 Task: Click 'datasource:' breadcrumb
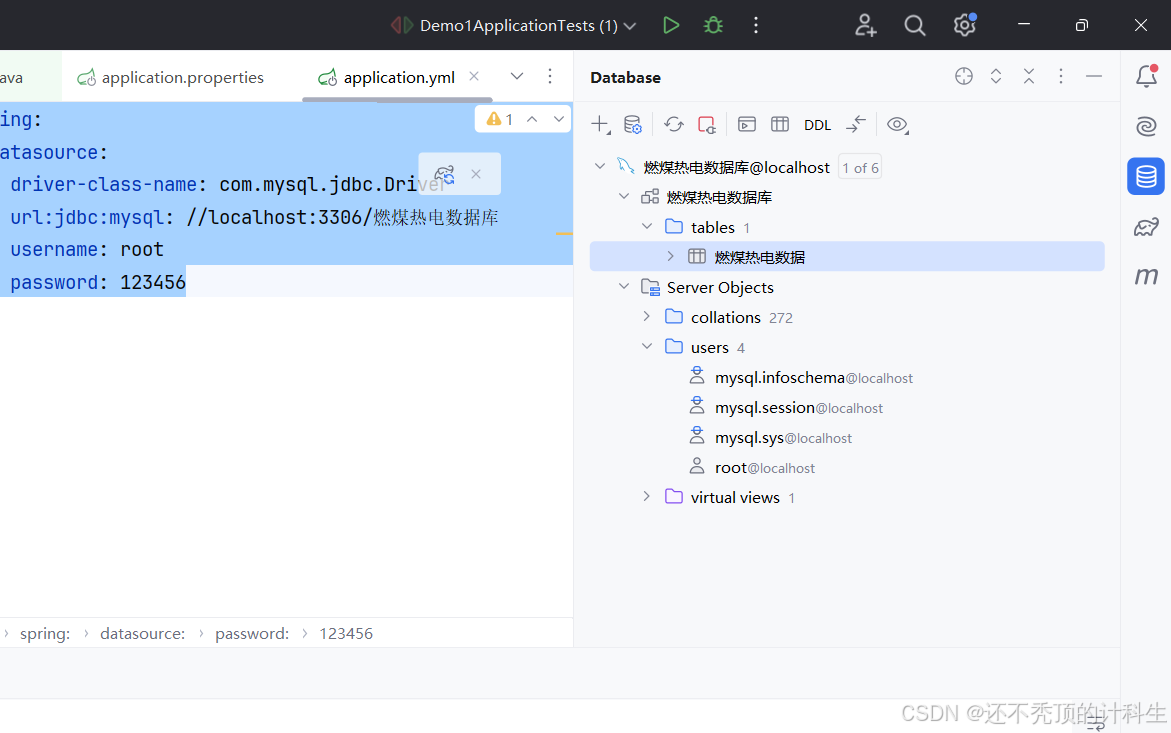[143, 634]
